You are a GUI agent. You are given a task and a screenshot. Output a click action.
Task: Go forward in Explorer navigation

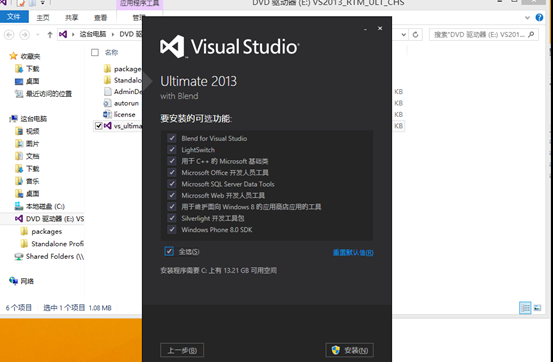(x=24, y=35)
